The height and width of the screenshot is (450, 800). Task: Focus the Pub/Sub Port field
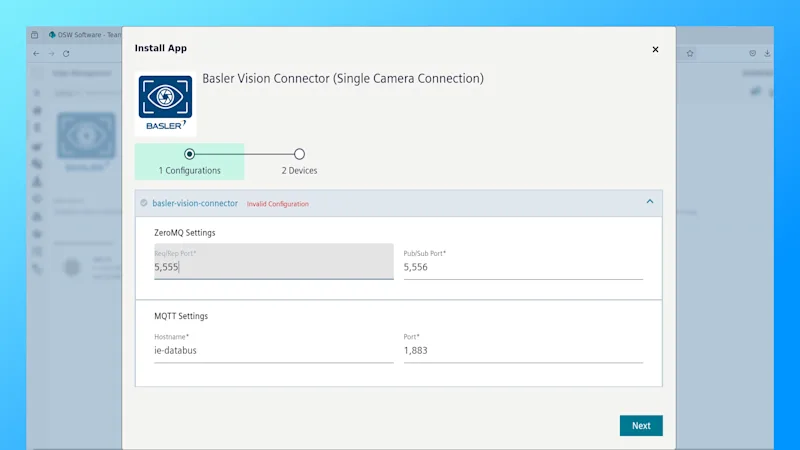click(523, 262)
